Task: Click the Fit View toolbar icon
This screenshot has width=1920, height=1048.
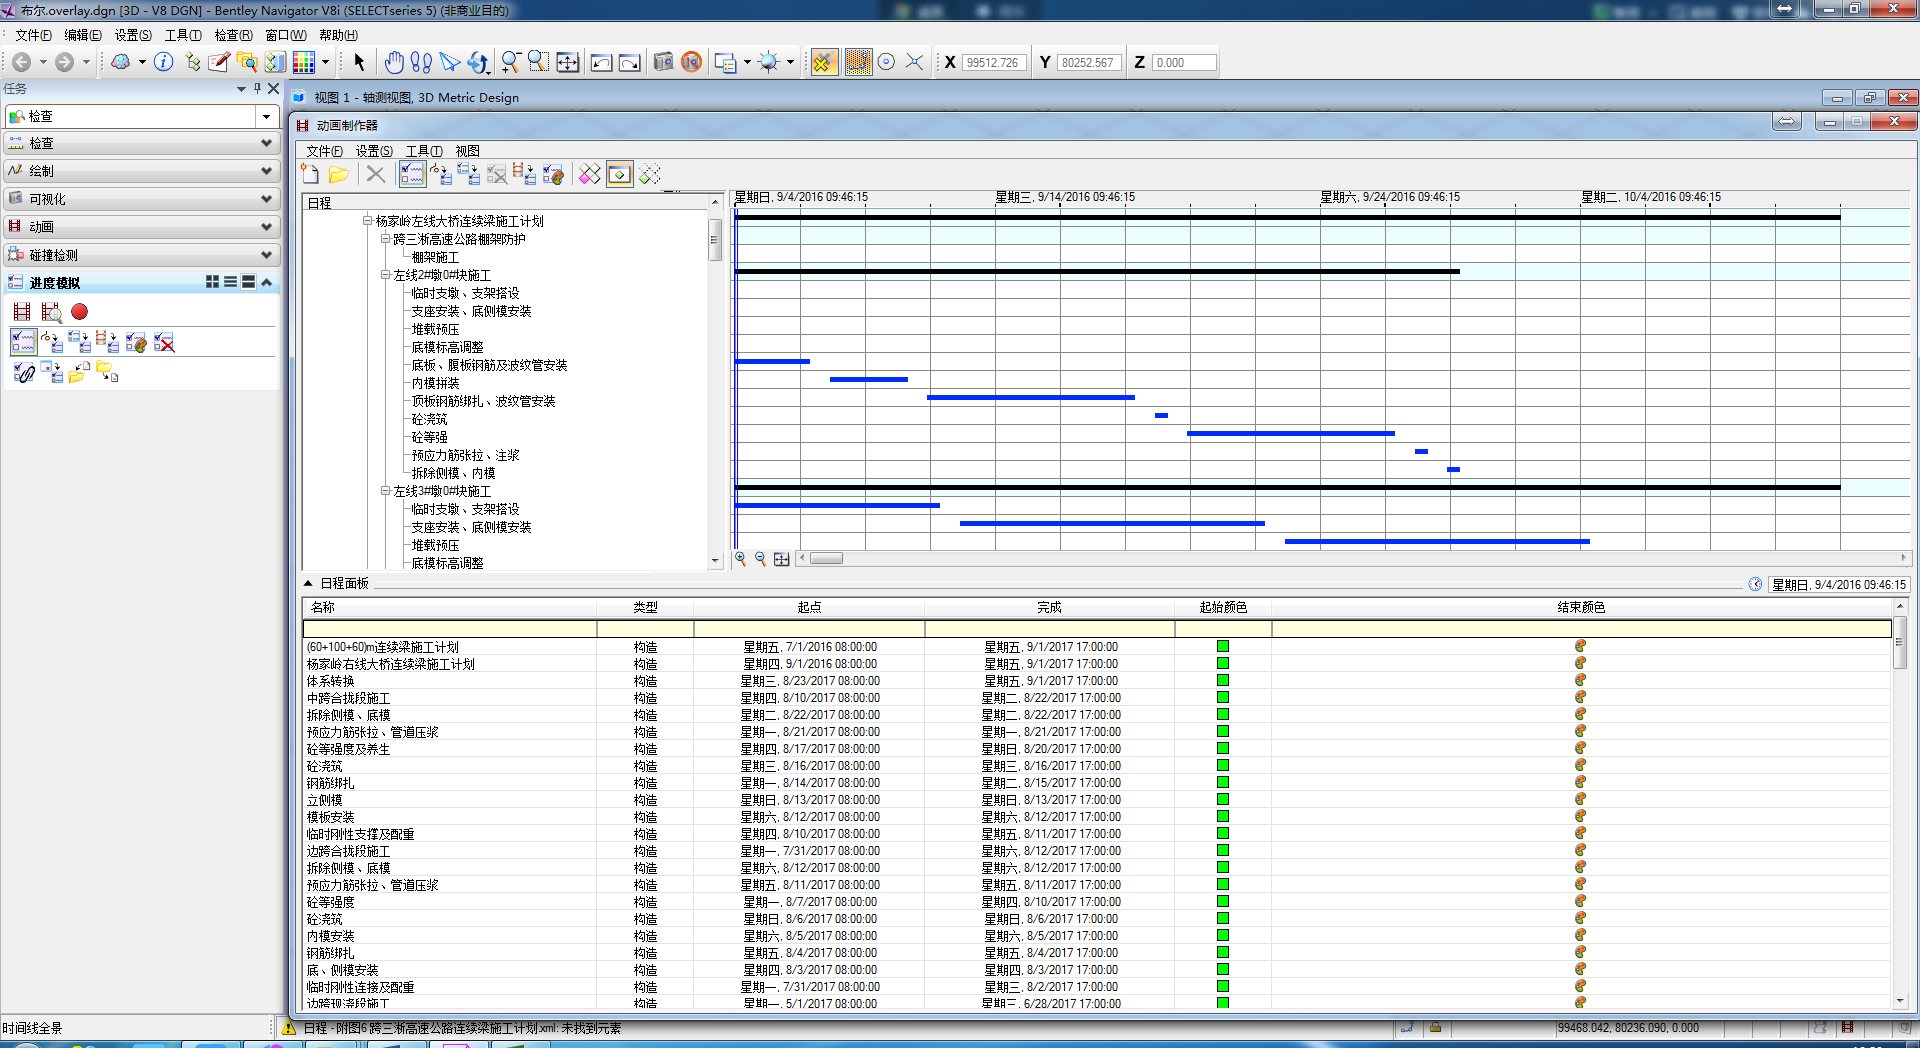Action: click(567, 63)
